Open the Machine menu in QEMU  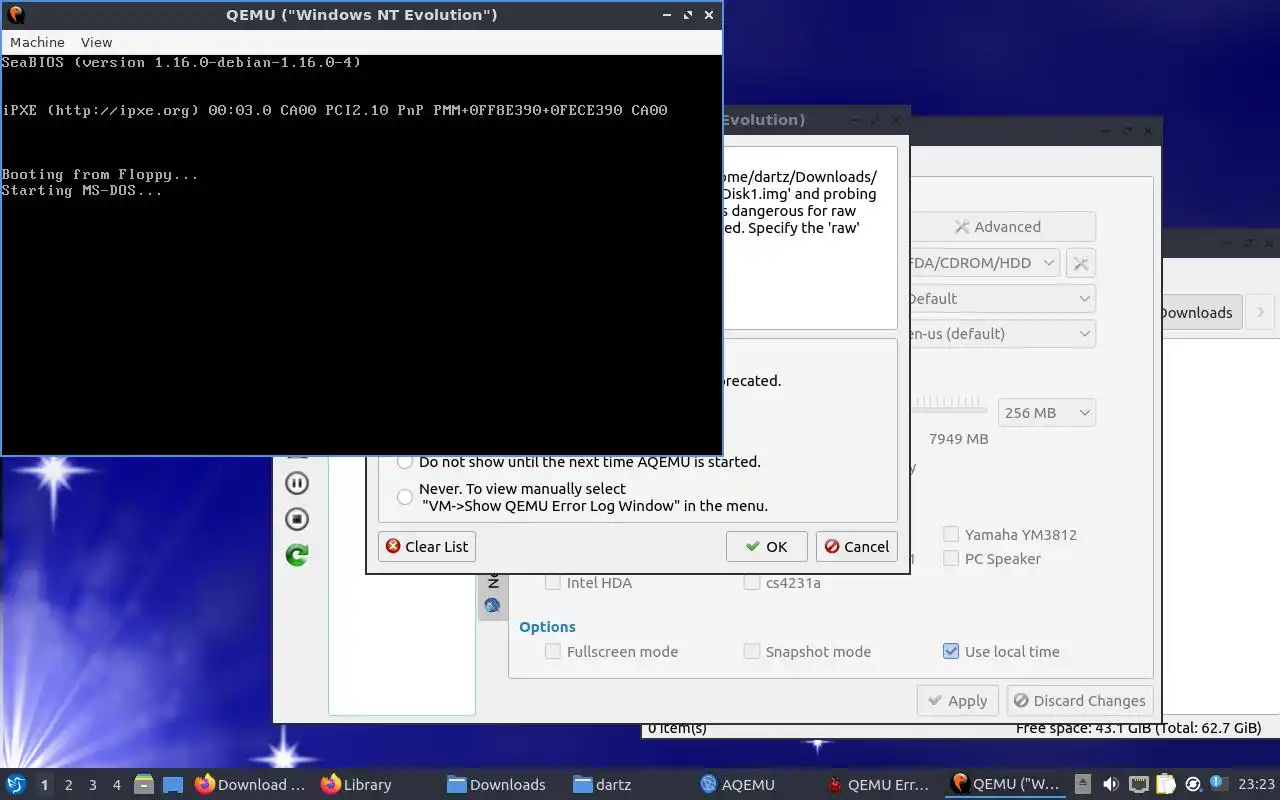(37, 42)
